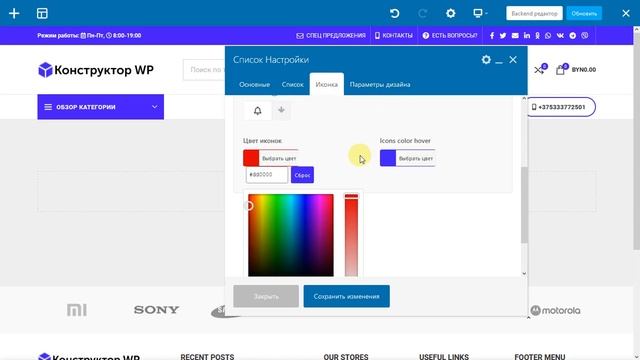Pick a color in the spectrum square
This screenshot has width=640, height=360.
tap(291, 236)
